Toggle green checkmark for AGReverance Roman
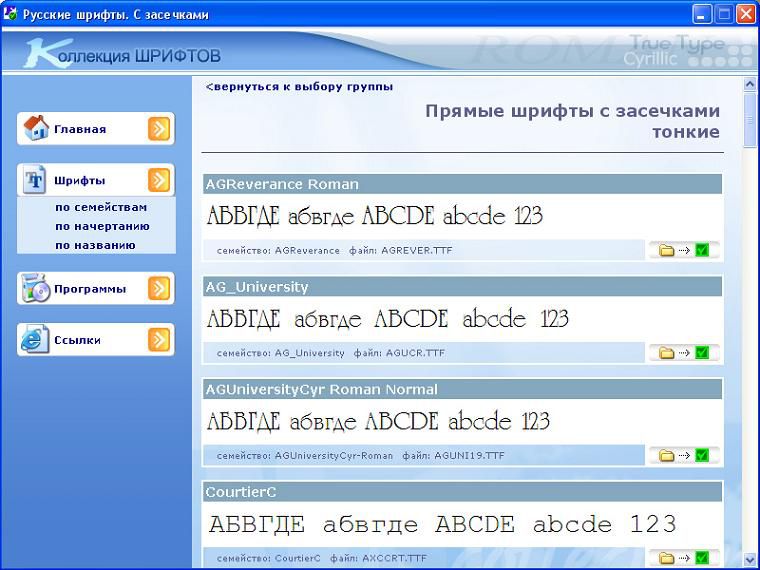This screenshot has height=570, width=760. (702, 250)
